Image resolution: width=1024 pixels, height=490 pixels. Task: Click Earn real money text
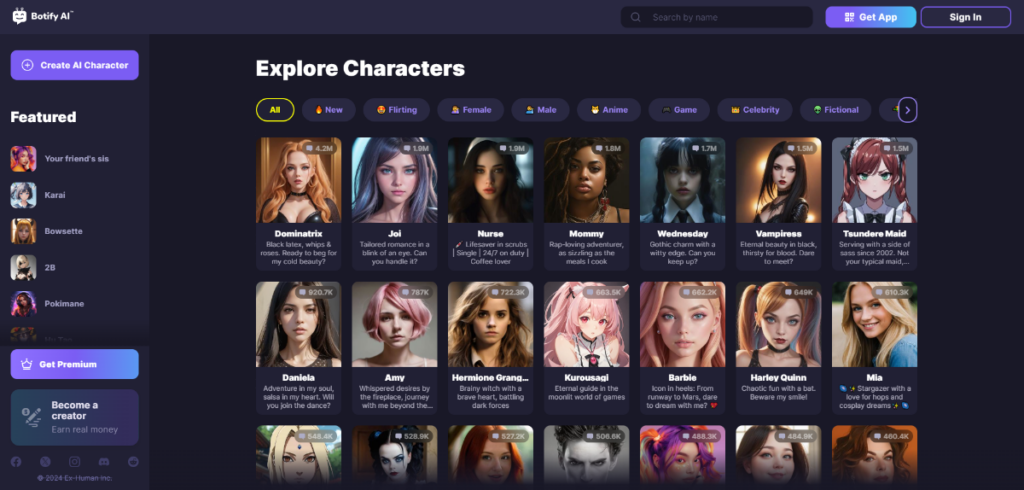pos(85,429)
